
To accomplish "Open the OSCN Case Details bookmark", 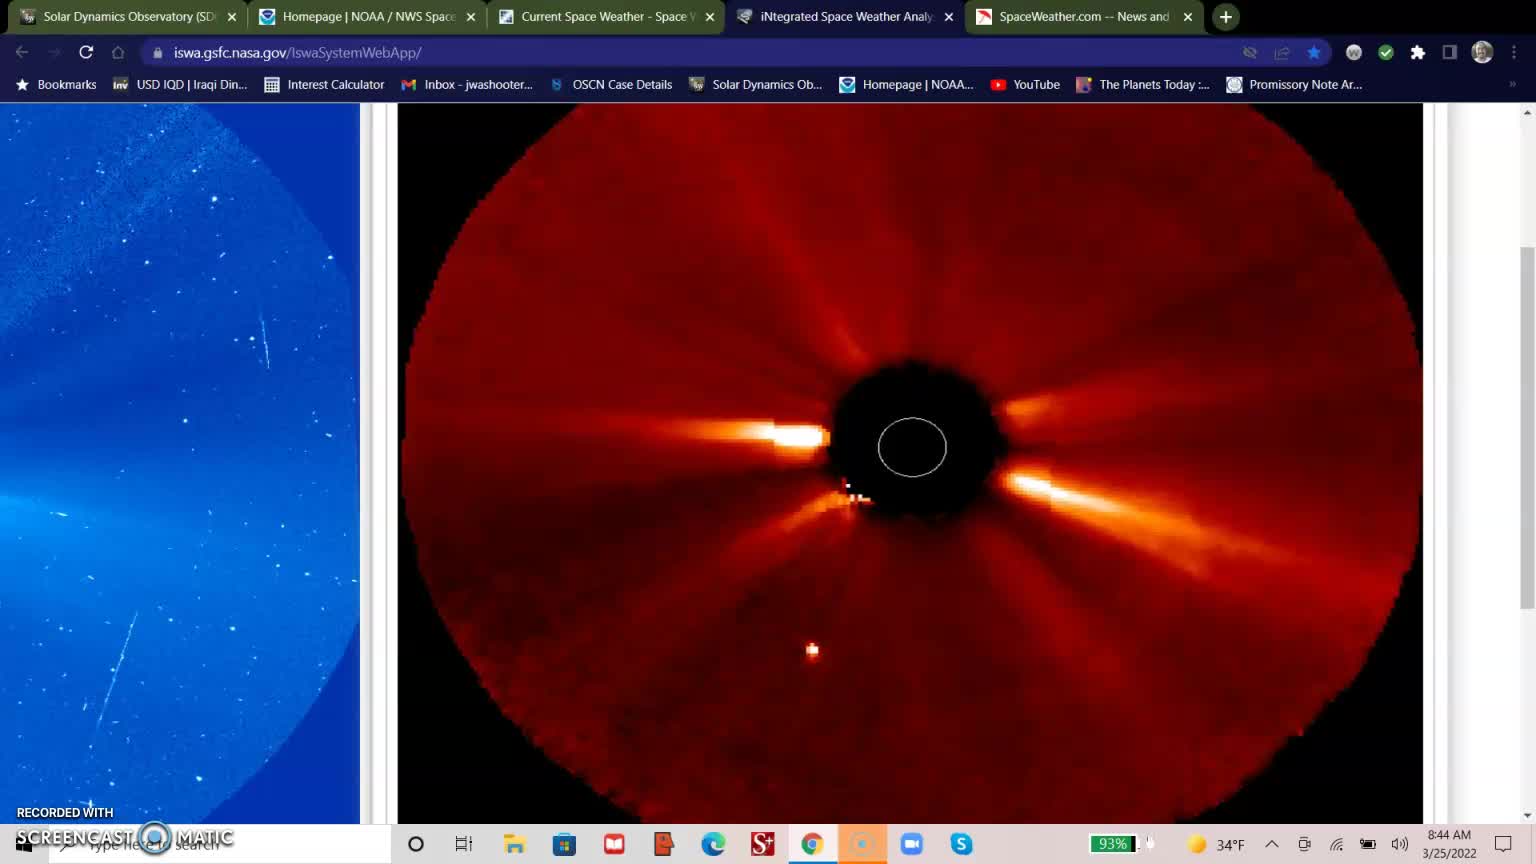I will click(611, 85).
